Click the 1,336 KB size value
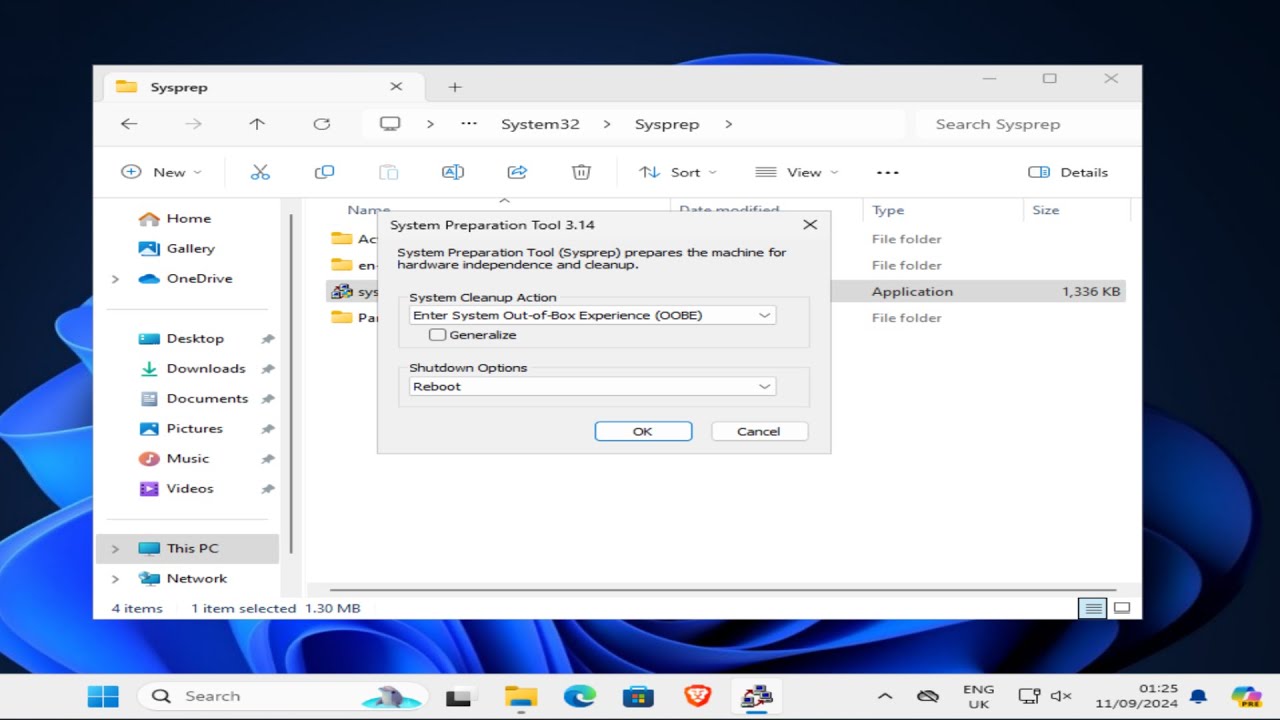This screenshot has height=720, width=1280. [1091, 291]
